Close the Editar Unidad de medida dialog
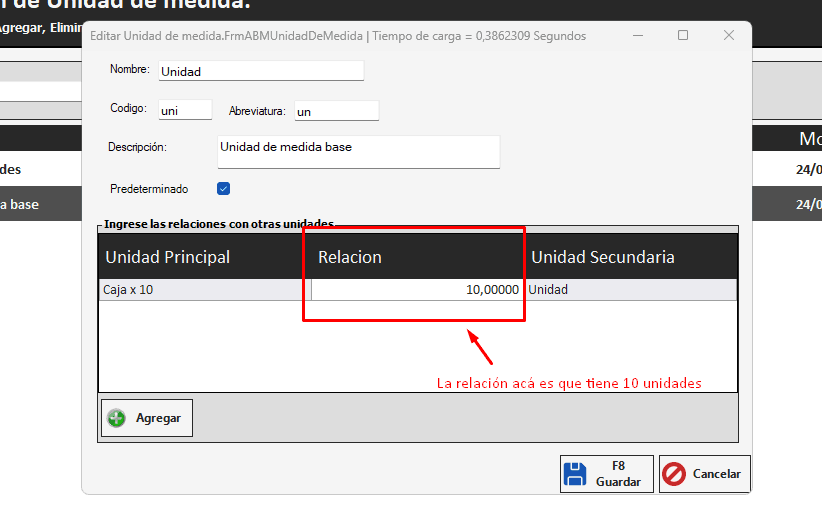Screen dimensions: 822x528 point(729,35)
